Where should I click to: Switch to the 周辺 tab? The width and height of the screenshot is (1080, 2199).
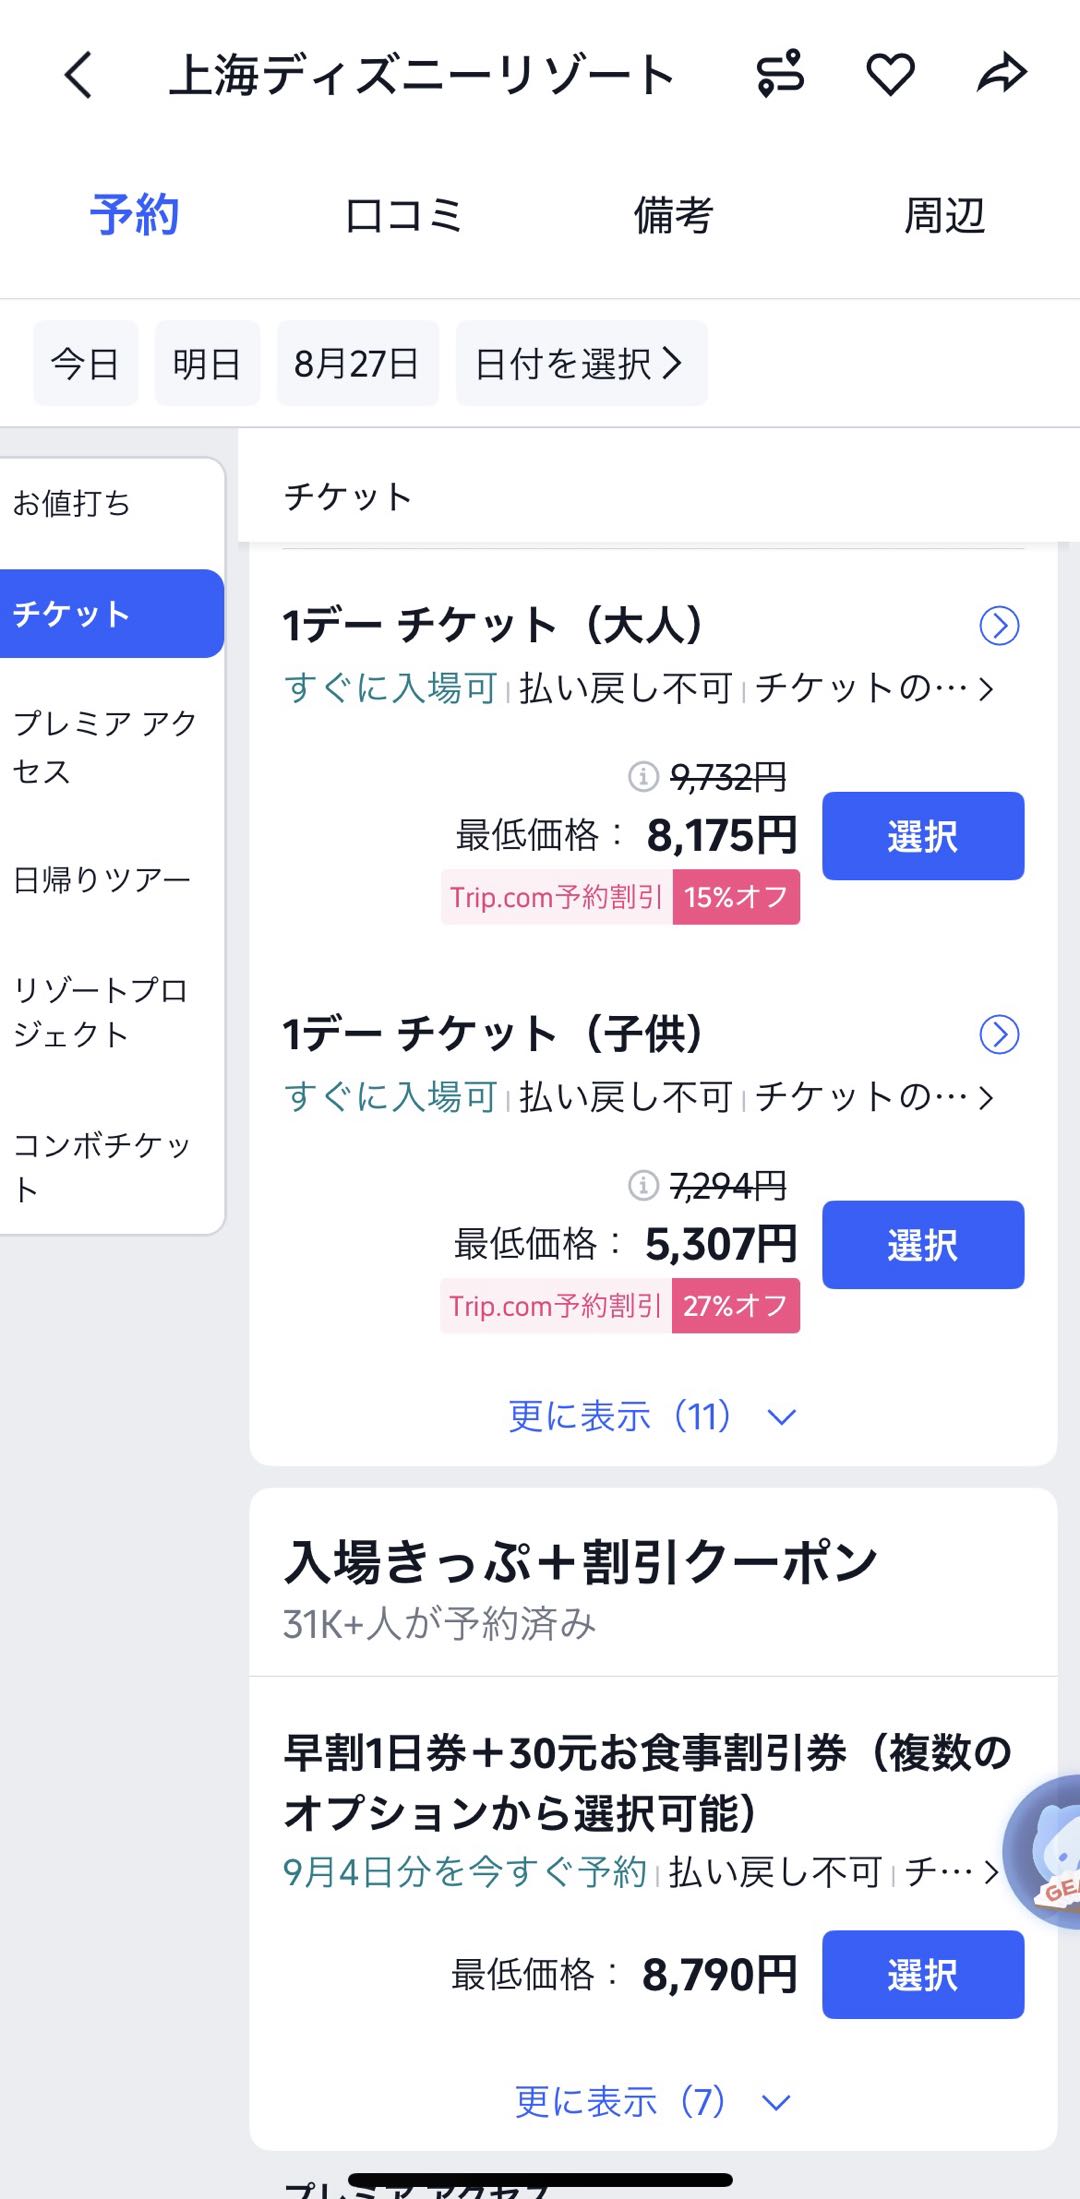(x=944, y=216)
